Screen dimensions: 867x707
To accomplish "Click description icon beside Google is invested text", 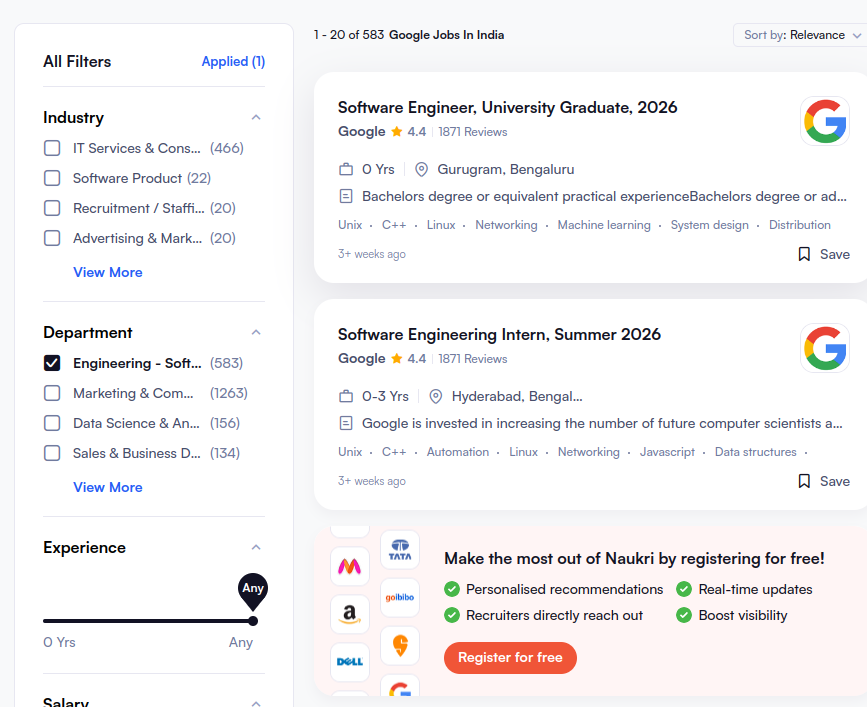I will 346,423.
